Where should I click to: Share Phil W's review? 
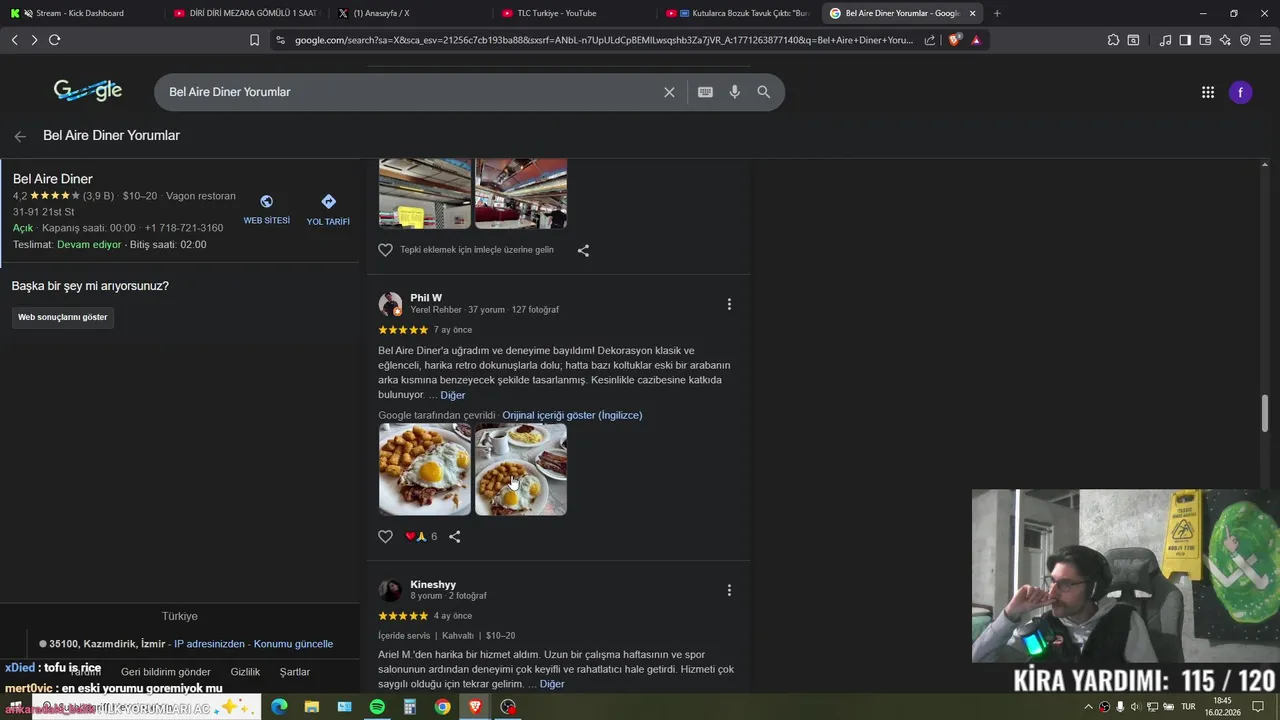pyautogui.click(x=454, y=537)
